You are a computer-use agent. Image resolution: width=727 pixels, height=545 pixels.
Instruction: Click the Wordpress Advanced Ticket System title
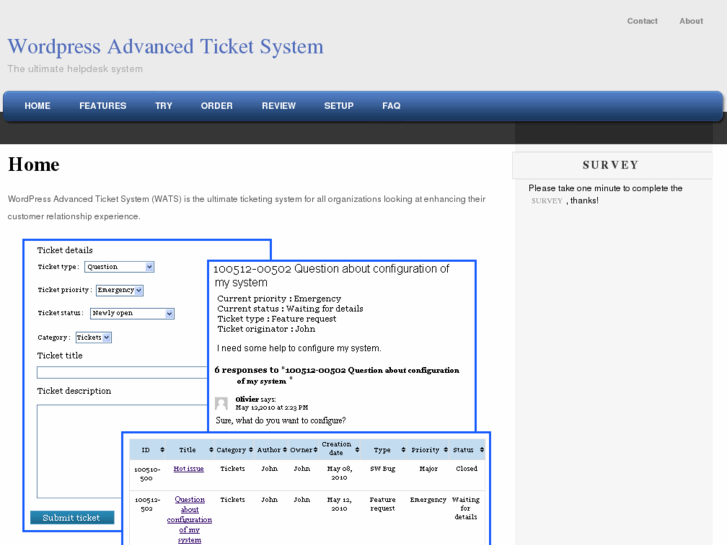166,46
